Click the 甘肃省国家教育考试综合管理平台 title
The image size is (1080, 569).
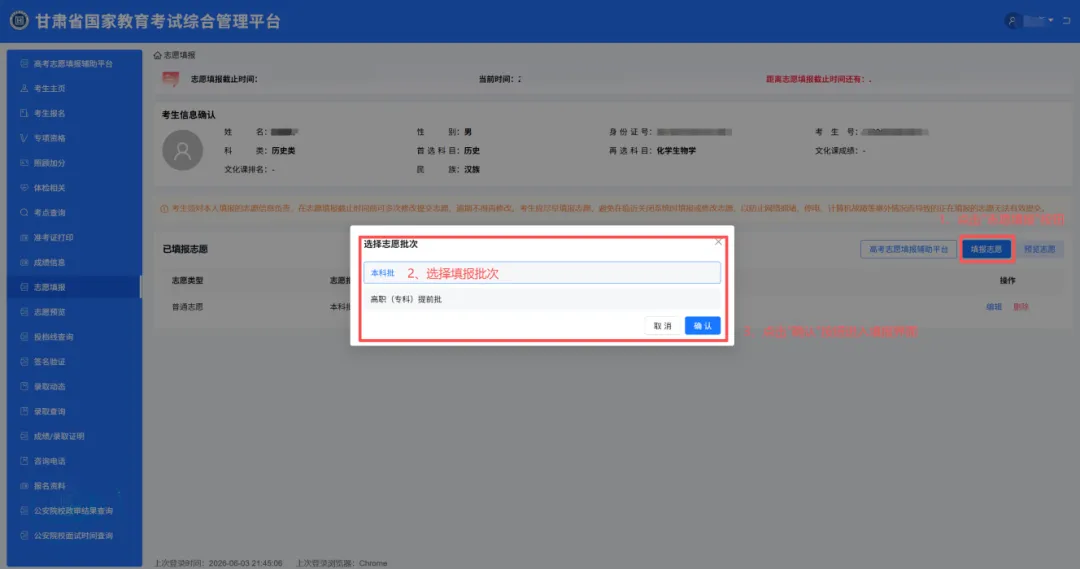click(158, 21)
